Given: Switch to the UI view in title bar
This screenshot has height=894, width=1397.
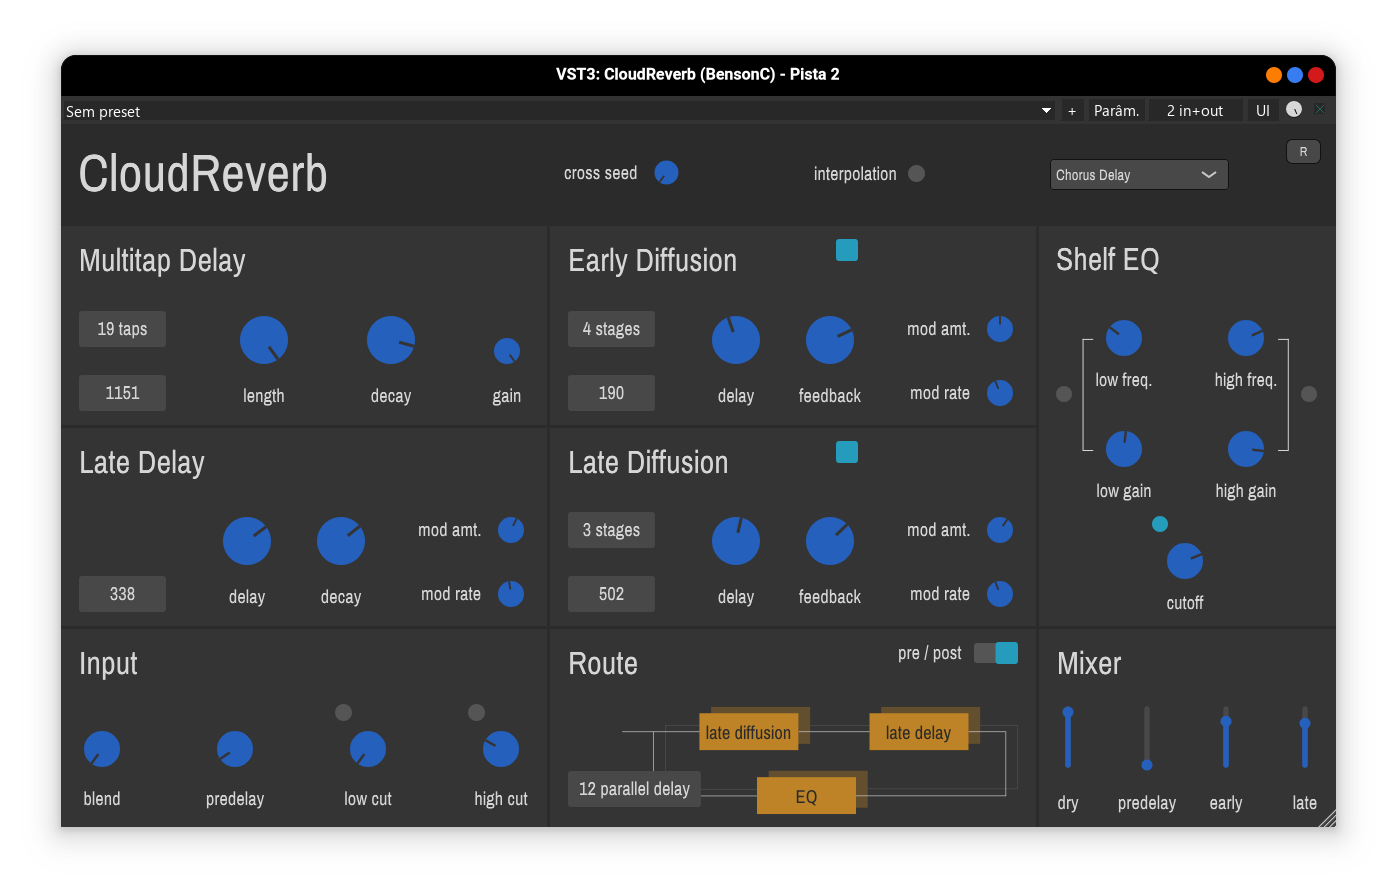Looking at the screenshot, I should [x=1262, y=110].
